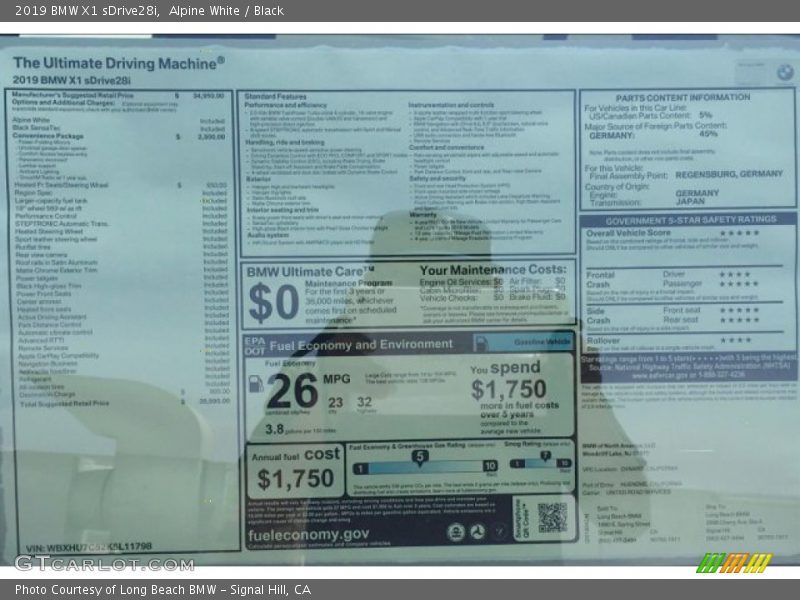Image resolution: width=800 pixels, height=600 pixels.
Task: Click 'Black High-gloss Trim' line
Action: tap(122, 286)
